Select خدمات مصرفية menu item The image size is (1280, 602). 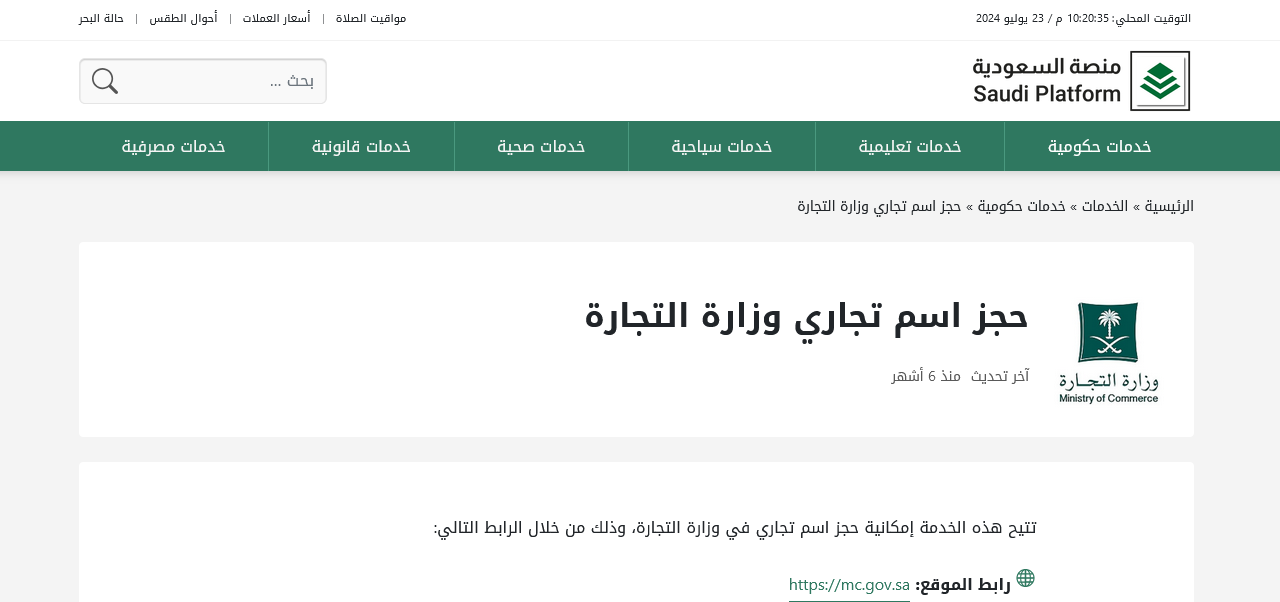coord(174,147)
